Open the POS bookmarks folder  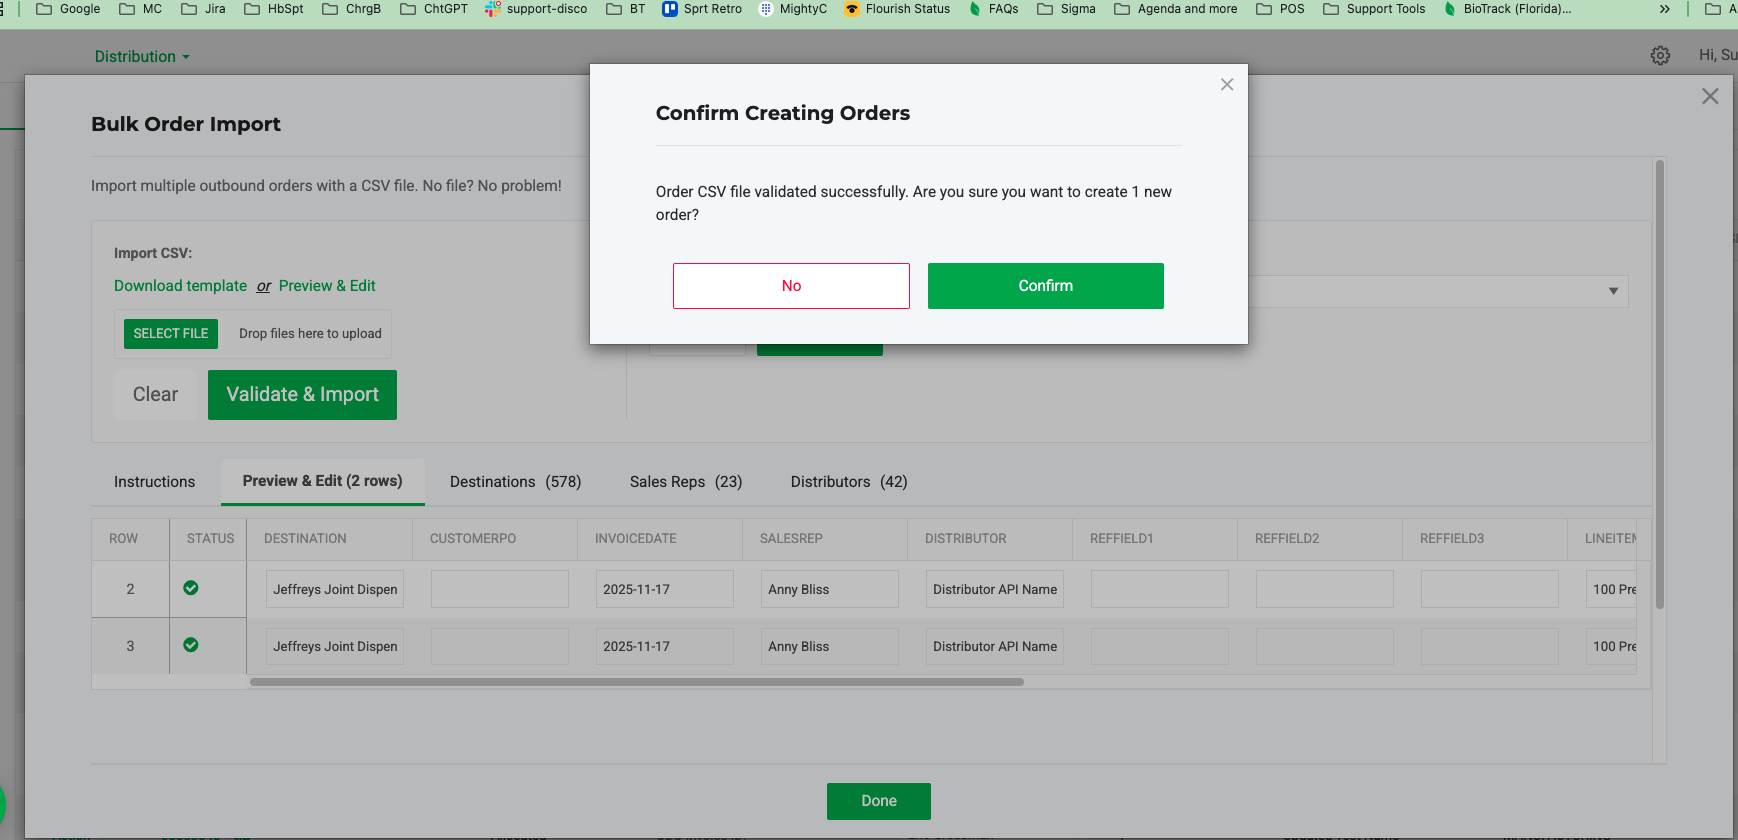tap(1280, 9)
